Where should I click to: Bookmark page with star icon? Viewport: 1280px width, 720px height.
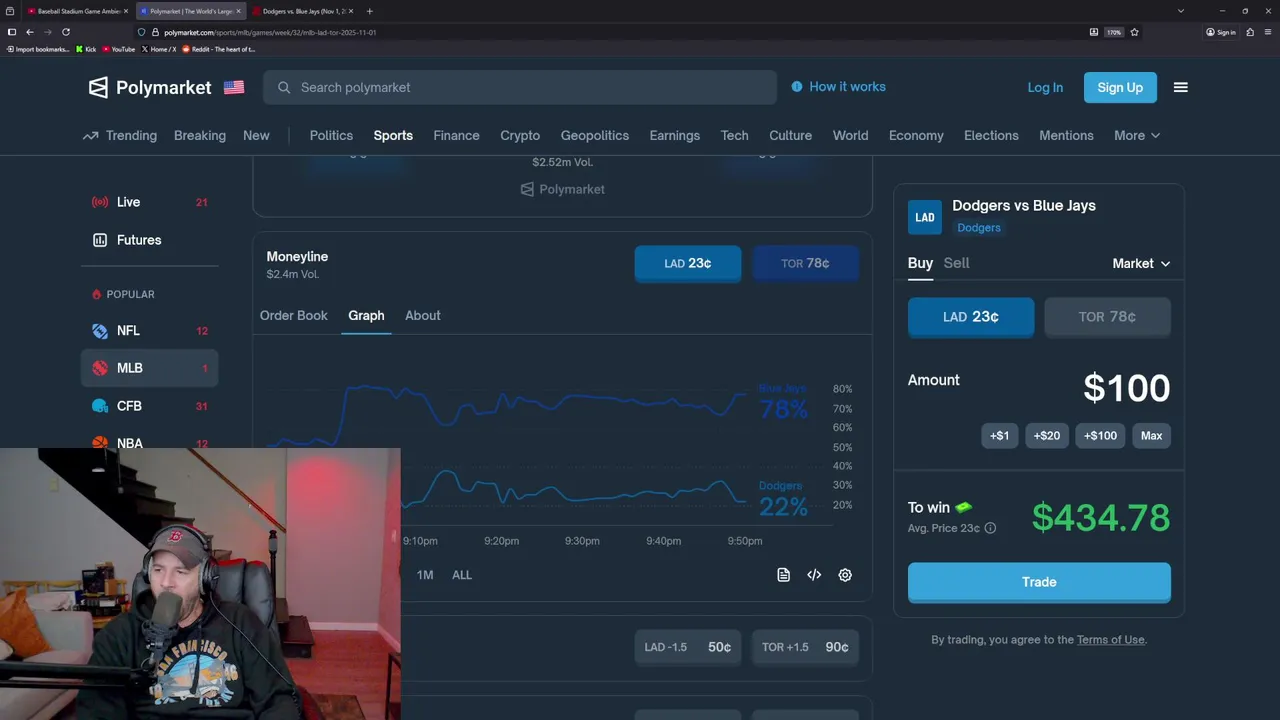[x=1134, y=32]
